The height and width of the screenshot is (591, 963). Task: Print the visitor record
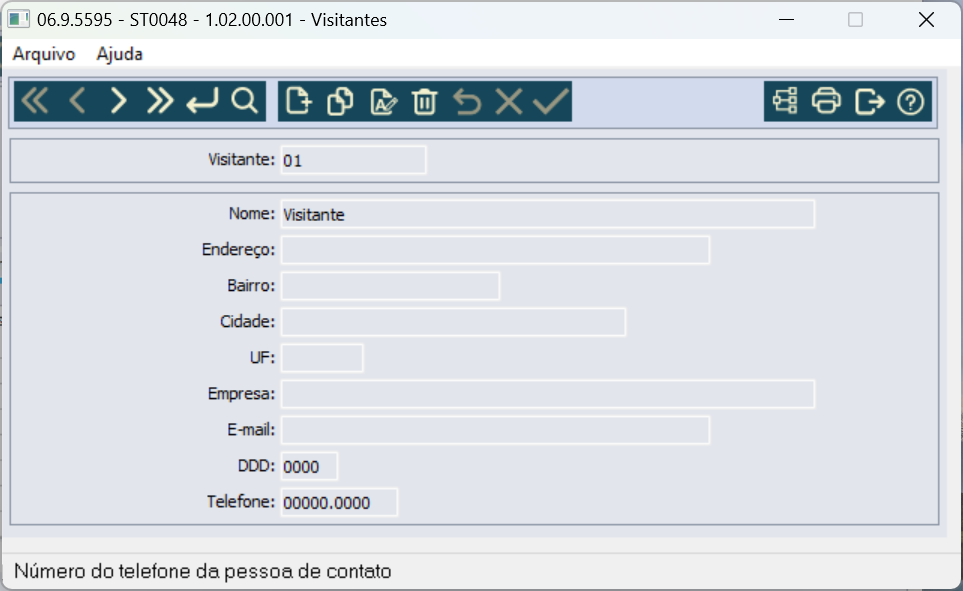(x=826, y=101)
